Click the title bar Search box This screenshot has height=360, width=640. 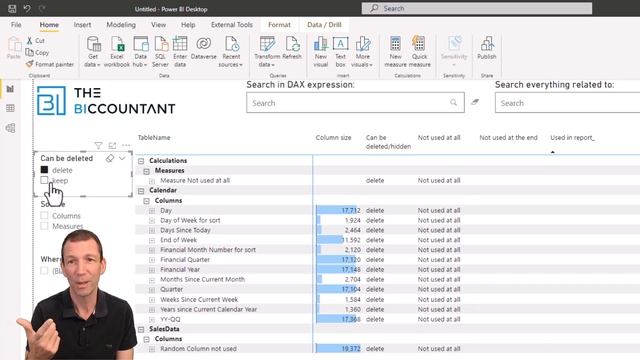point(477,9)
